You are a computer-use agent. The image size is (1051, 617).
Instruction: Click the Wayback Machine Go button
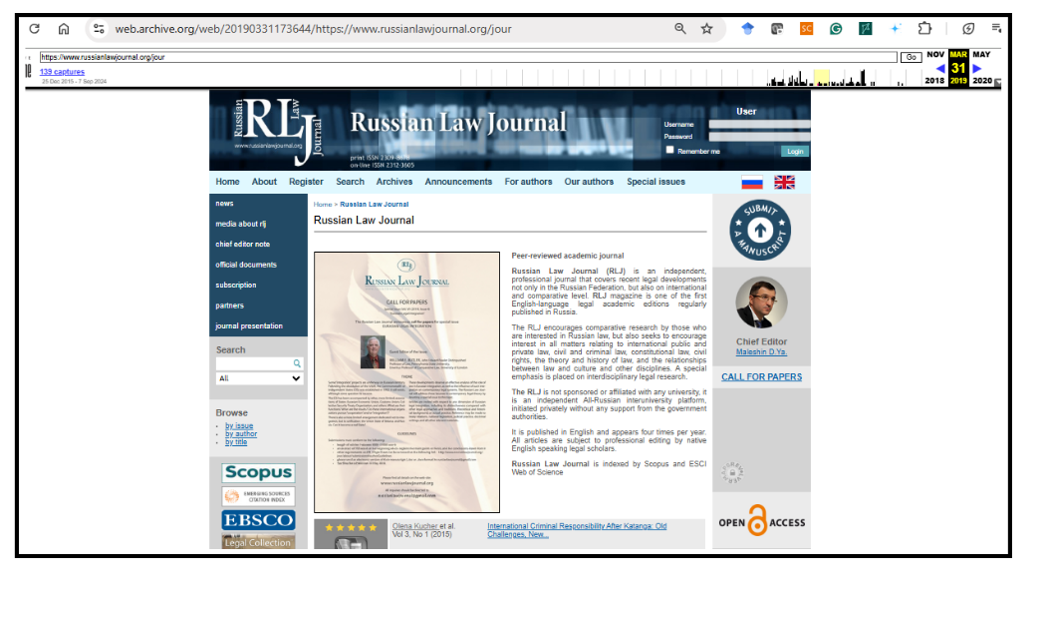911,57
